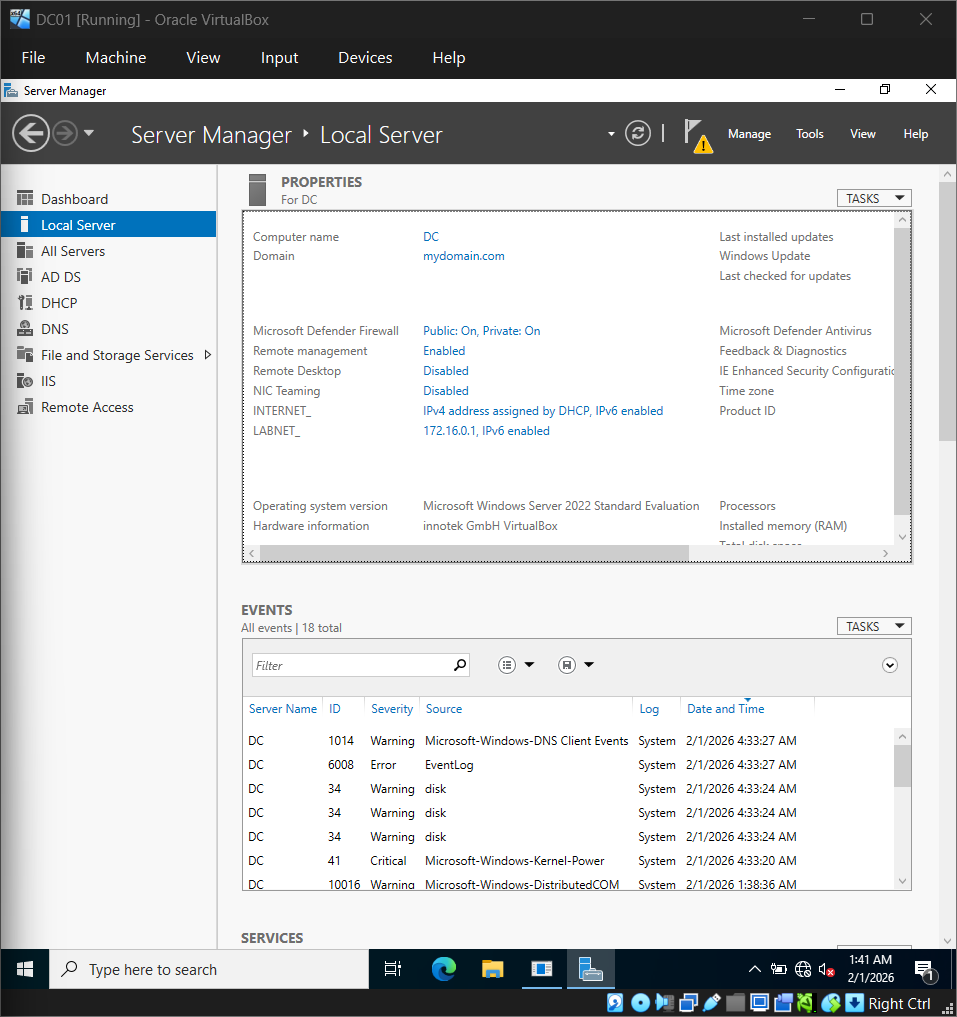
Task: Click Remote management Enabled link
Action: coord(444,351)
